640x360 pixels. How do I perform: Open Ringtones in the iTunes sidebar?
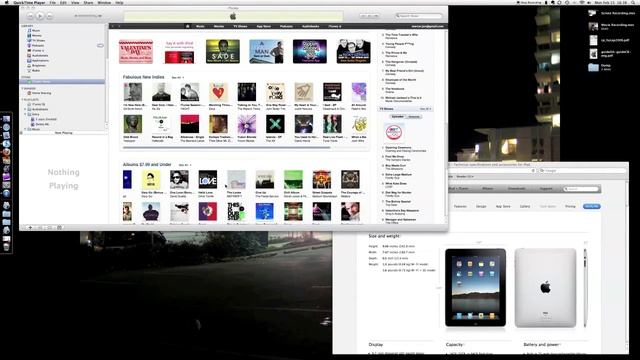pos(39,65)
